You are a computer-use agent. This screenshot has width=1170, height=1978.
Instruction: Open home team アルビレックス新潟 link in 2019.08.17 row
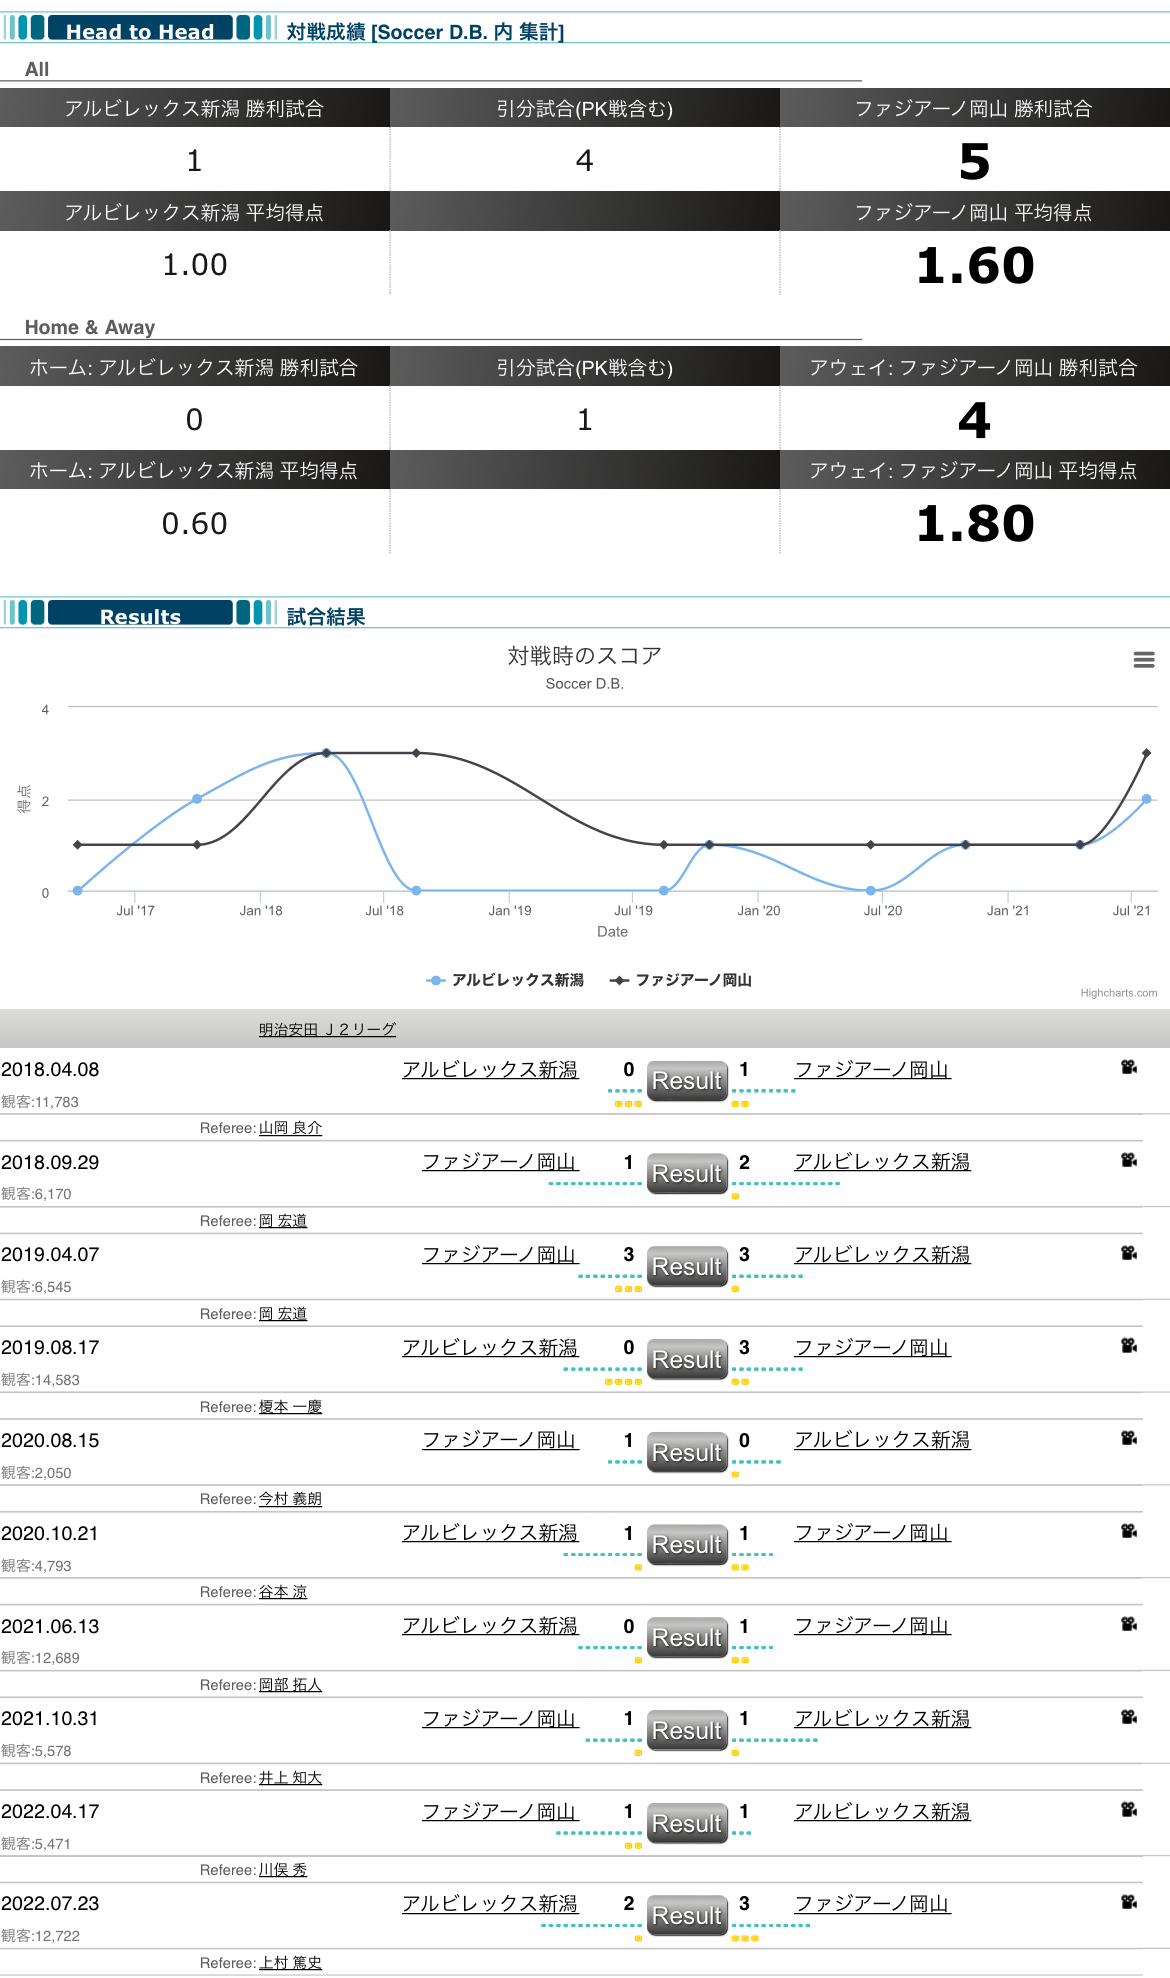click(x=490, y=1348)
